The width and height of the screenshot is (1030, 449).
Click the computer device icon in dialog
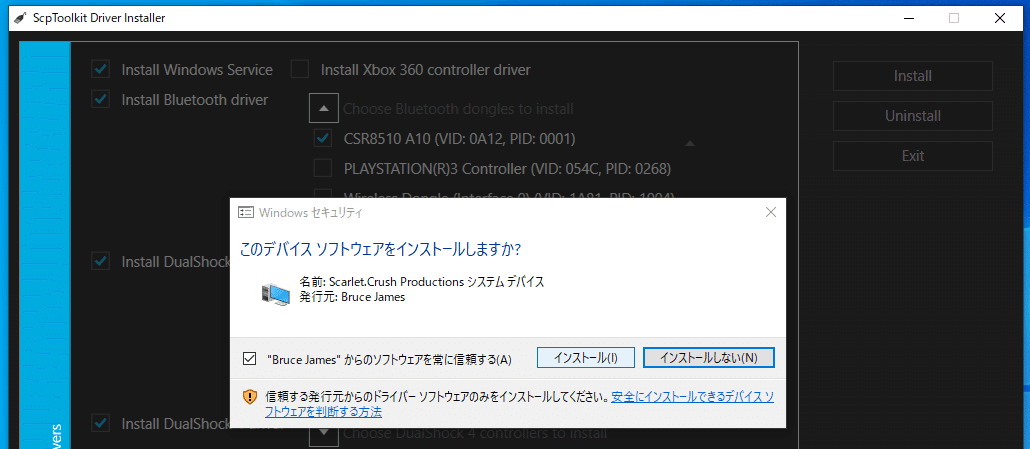coord(275,293)
